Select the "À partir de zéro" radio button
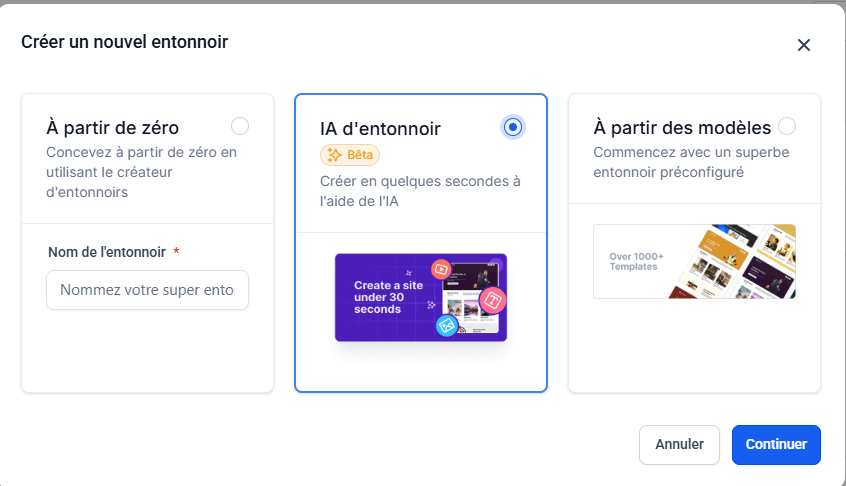The width and height of the screenshot is (846, 486). 240,126
